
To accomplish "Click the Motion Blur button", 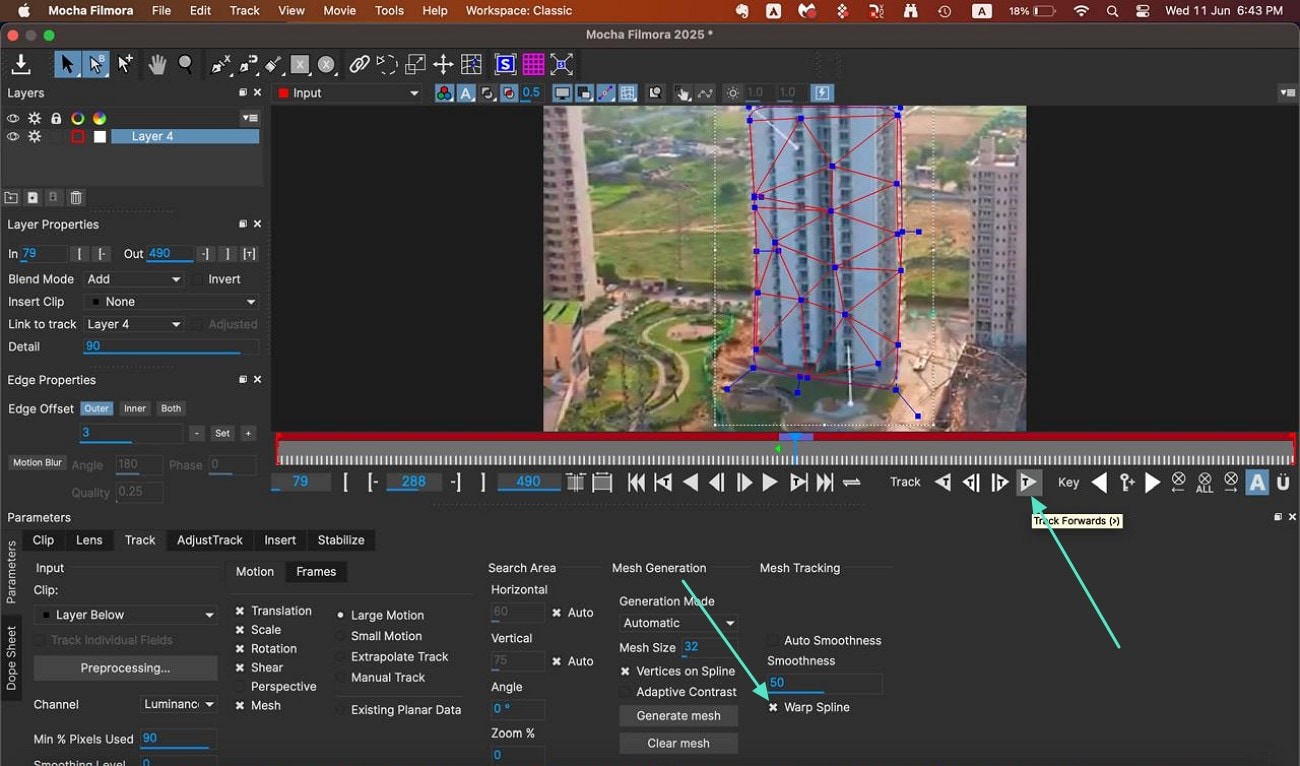I will pos(36,463).
